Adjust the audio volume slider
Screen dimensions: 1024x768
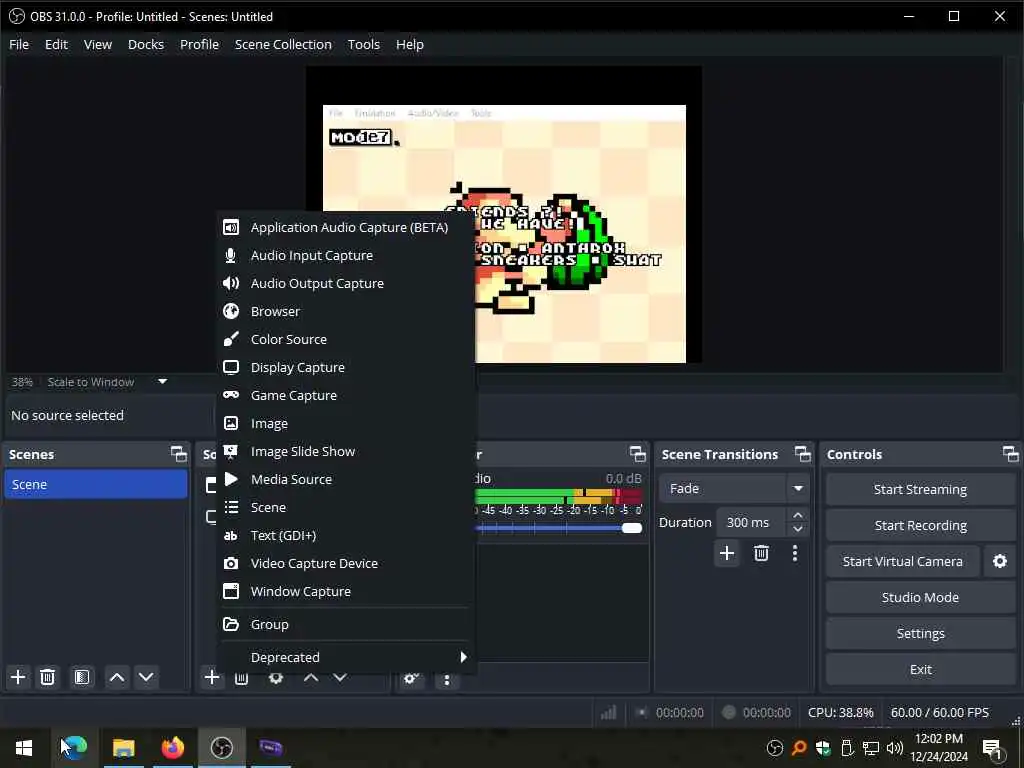coord(632,528)
